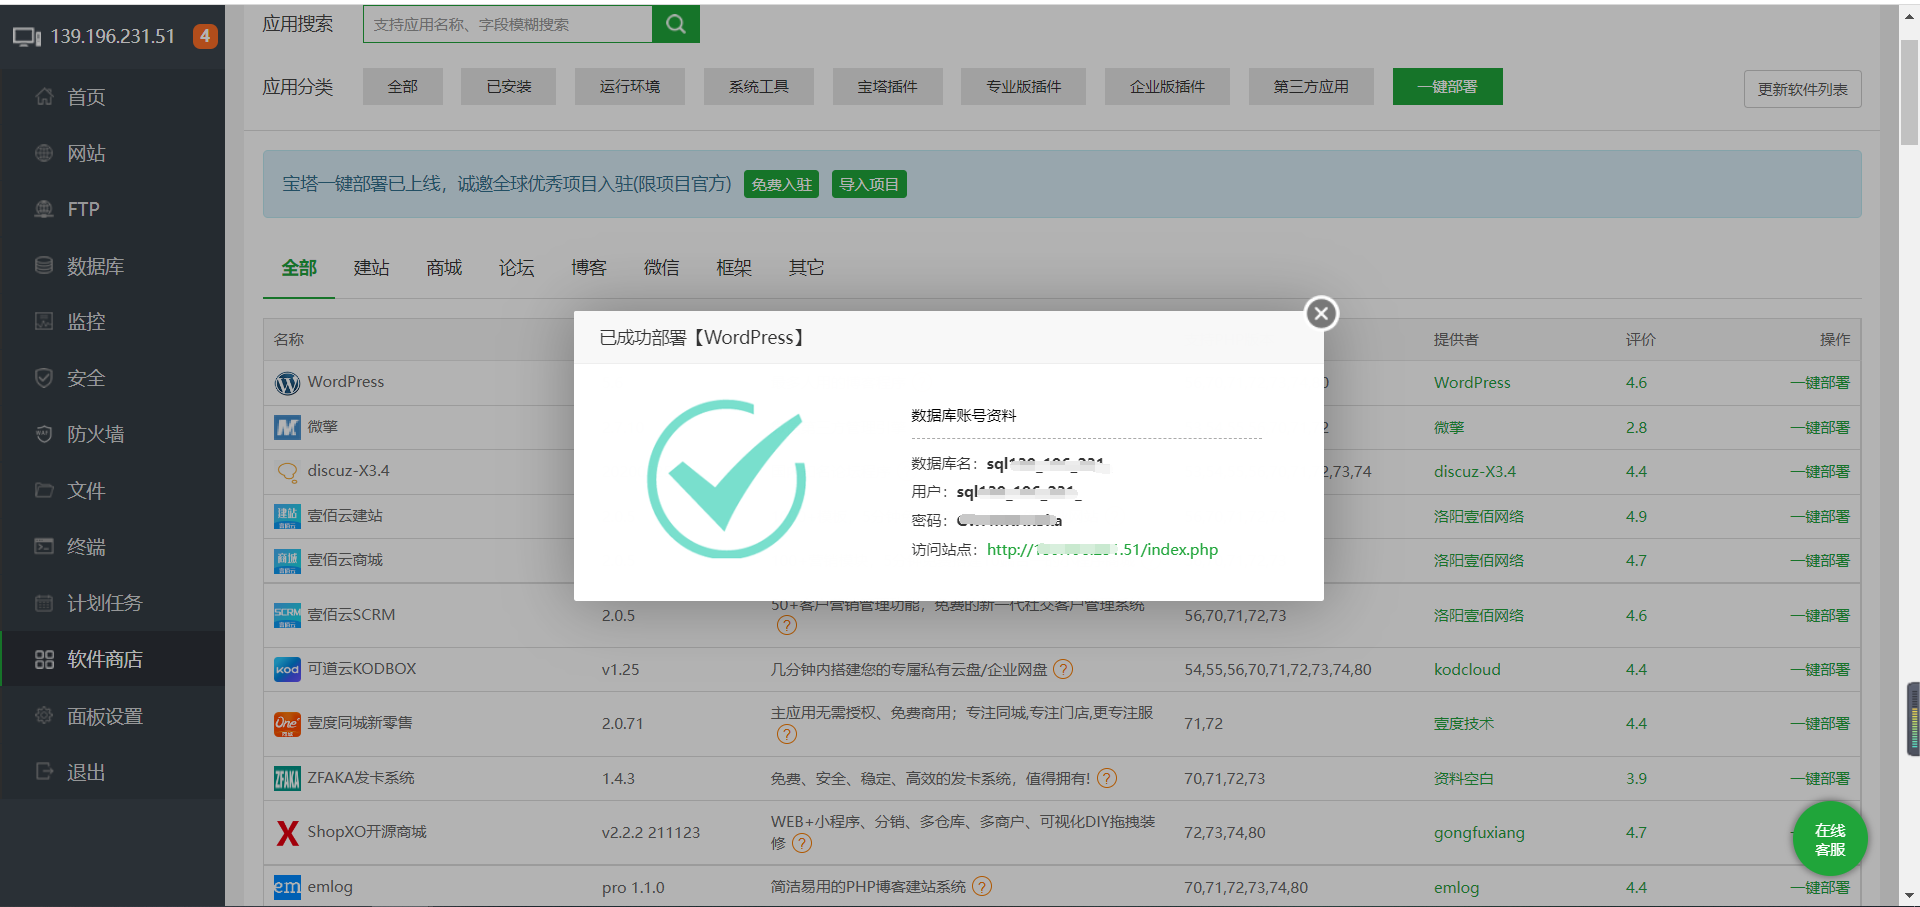Click the 微擎 app icon
Image resolution: width=1920 pixels, height=907 pixels.
pyautogui.click(x=287, y=427)
